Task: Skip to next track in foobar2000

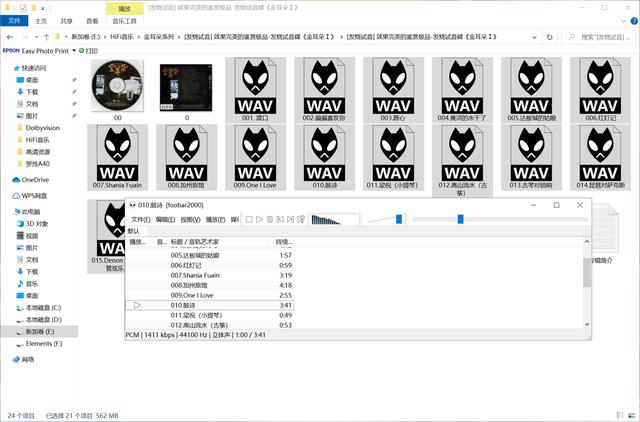Action: click(292, 219)
